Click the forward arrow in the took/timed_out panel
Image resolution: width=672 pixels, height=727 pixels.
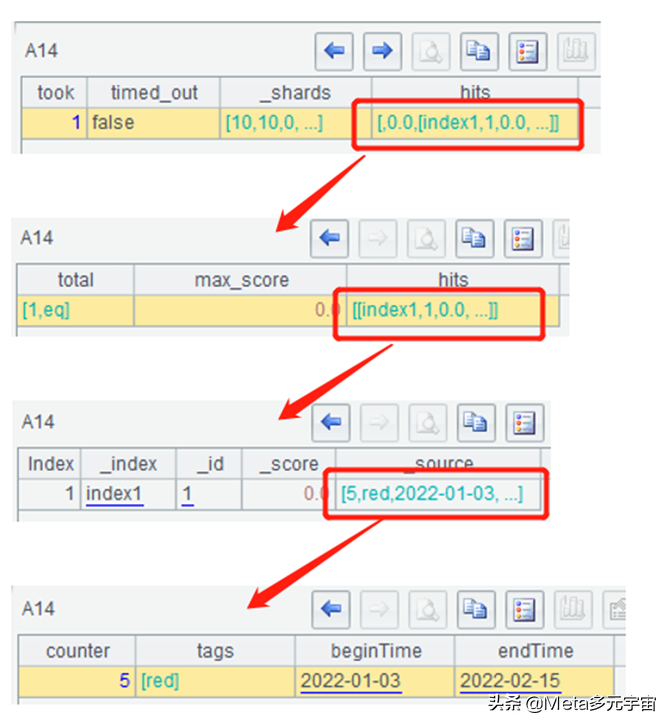(382, 51)
